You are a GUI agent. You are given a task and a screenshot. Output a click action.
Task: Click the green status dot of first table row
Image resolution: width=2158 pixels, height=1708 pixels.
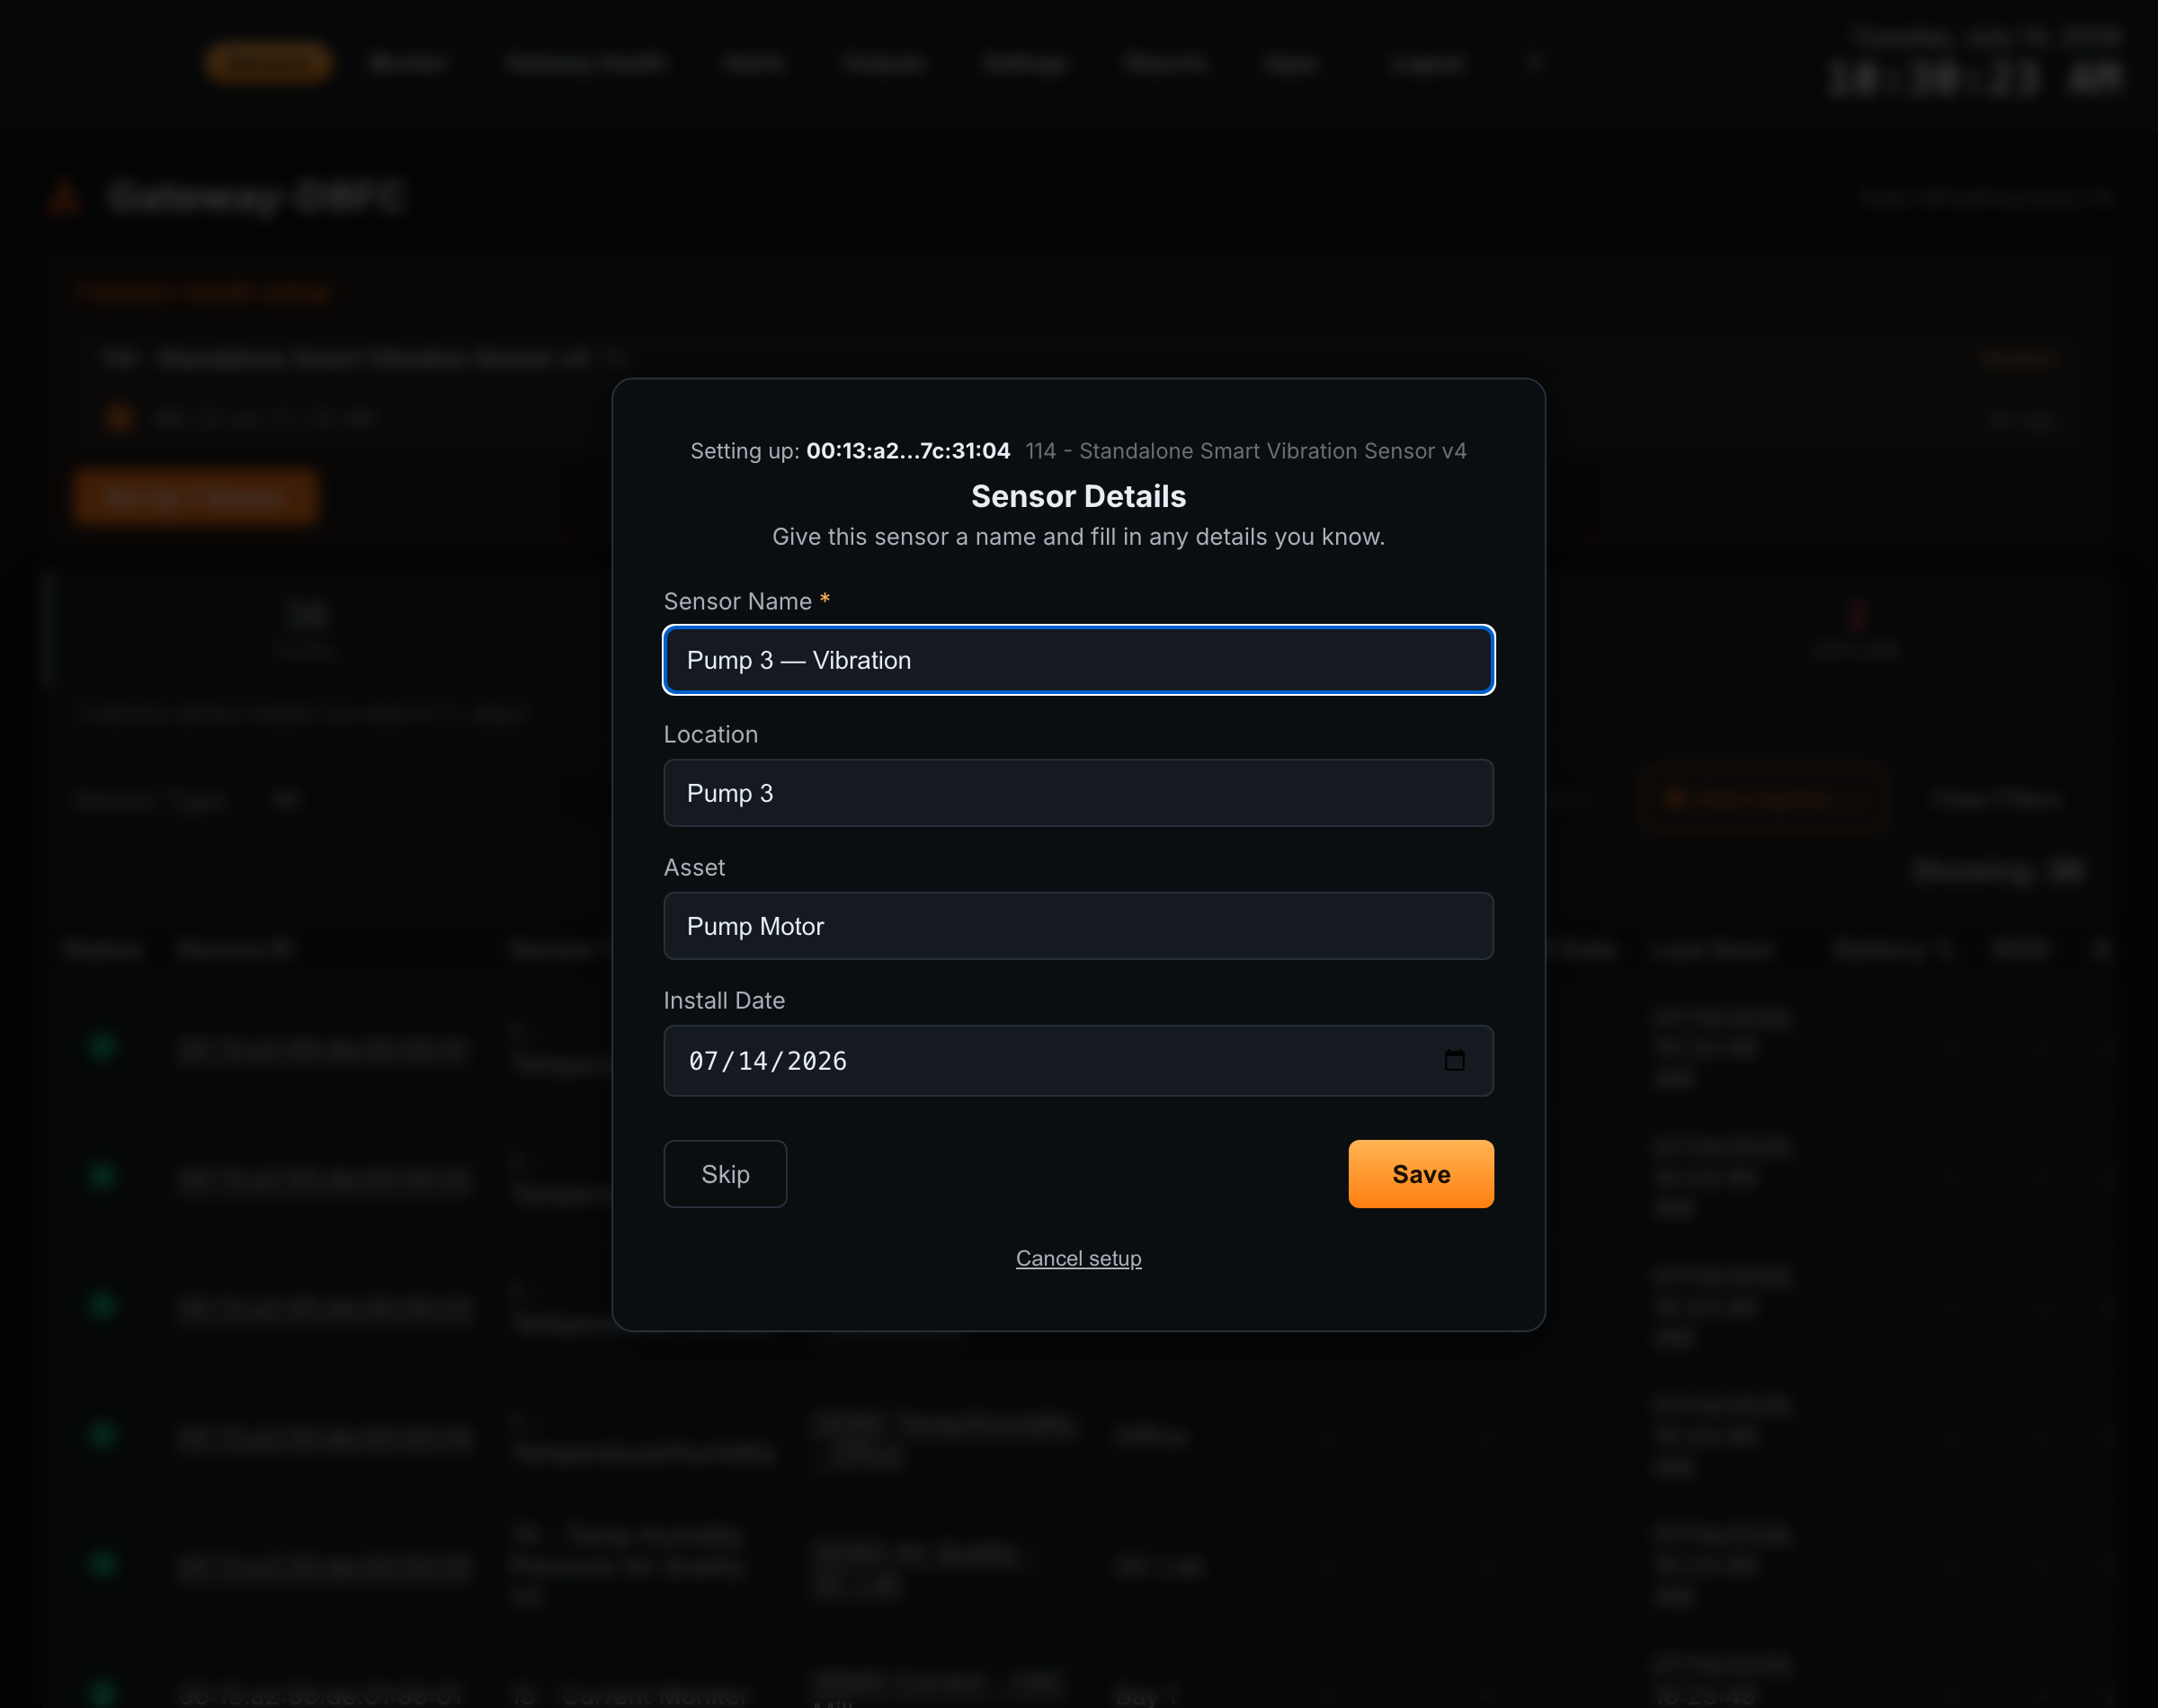click(102, 1047)
